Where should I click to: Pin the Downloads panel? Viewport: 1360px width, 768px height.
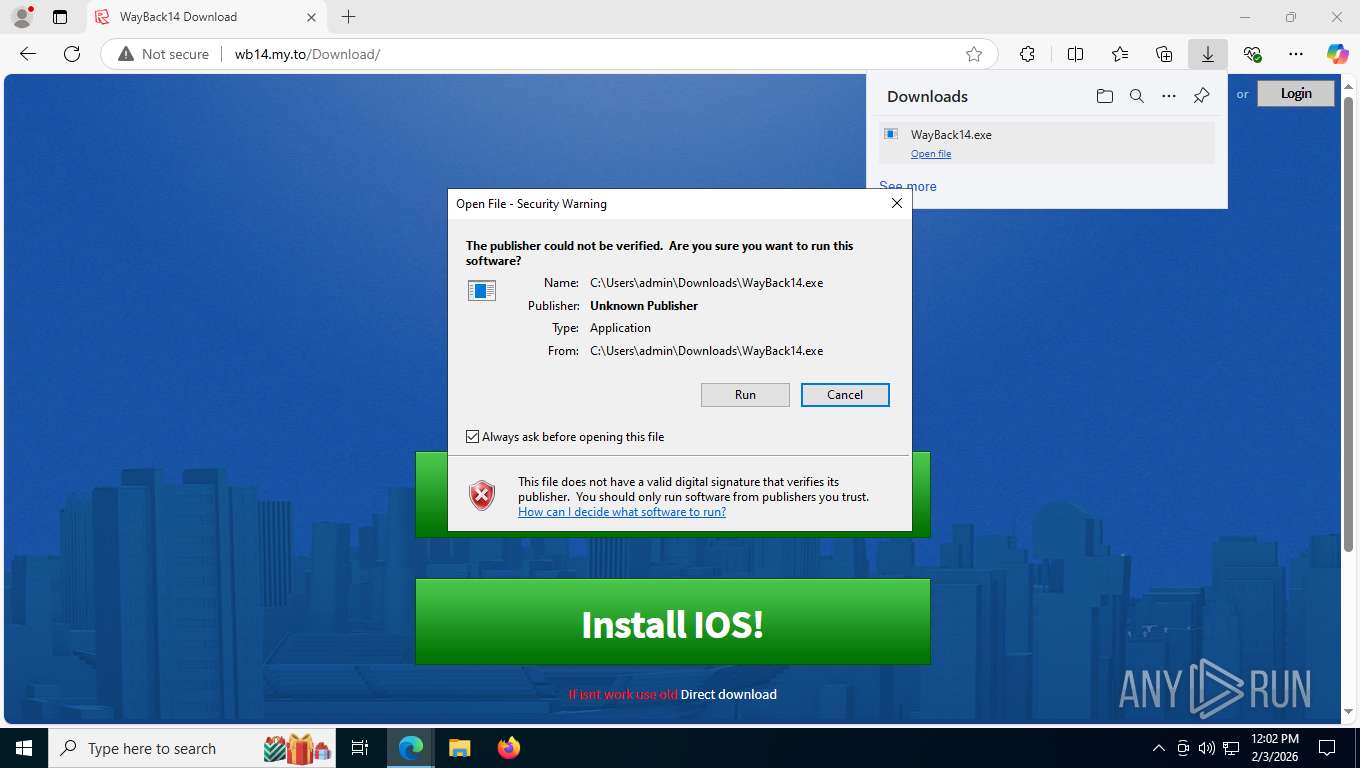pos(1202,96)
